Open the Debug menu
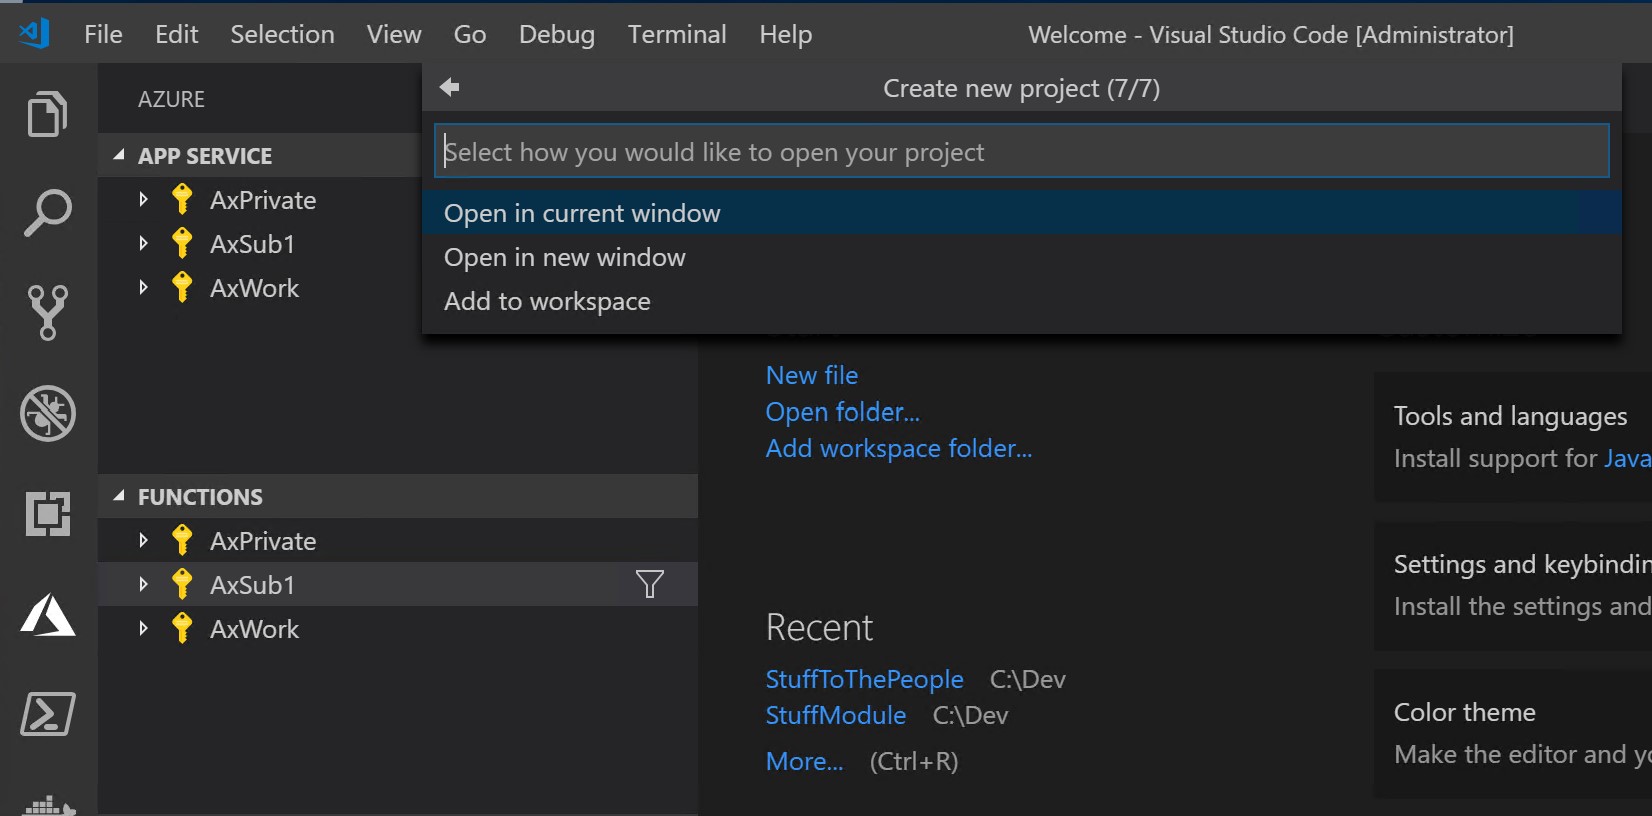The image size is (1652, 816). pyautogui.click(x=557, y=34)
